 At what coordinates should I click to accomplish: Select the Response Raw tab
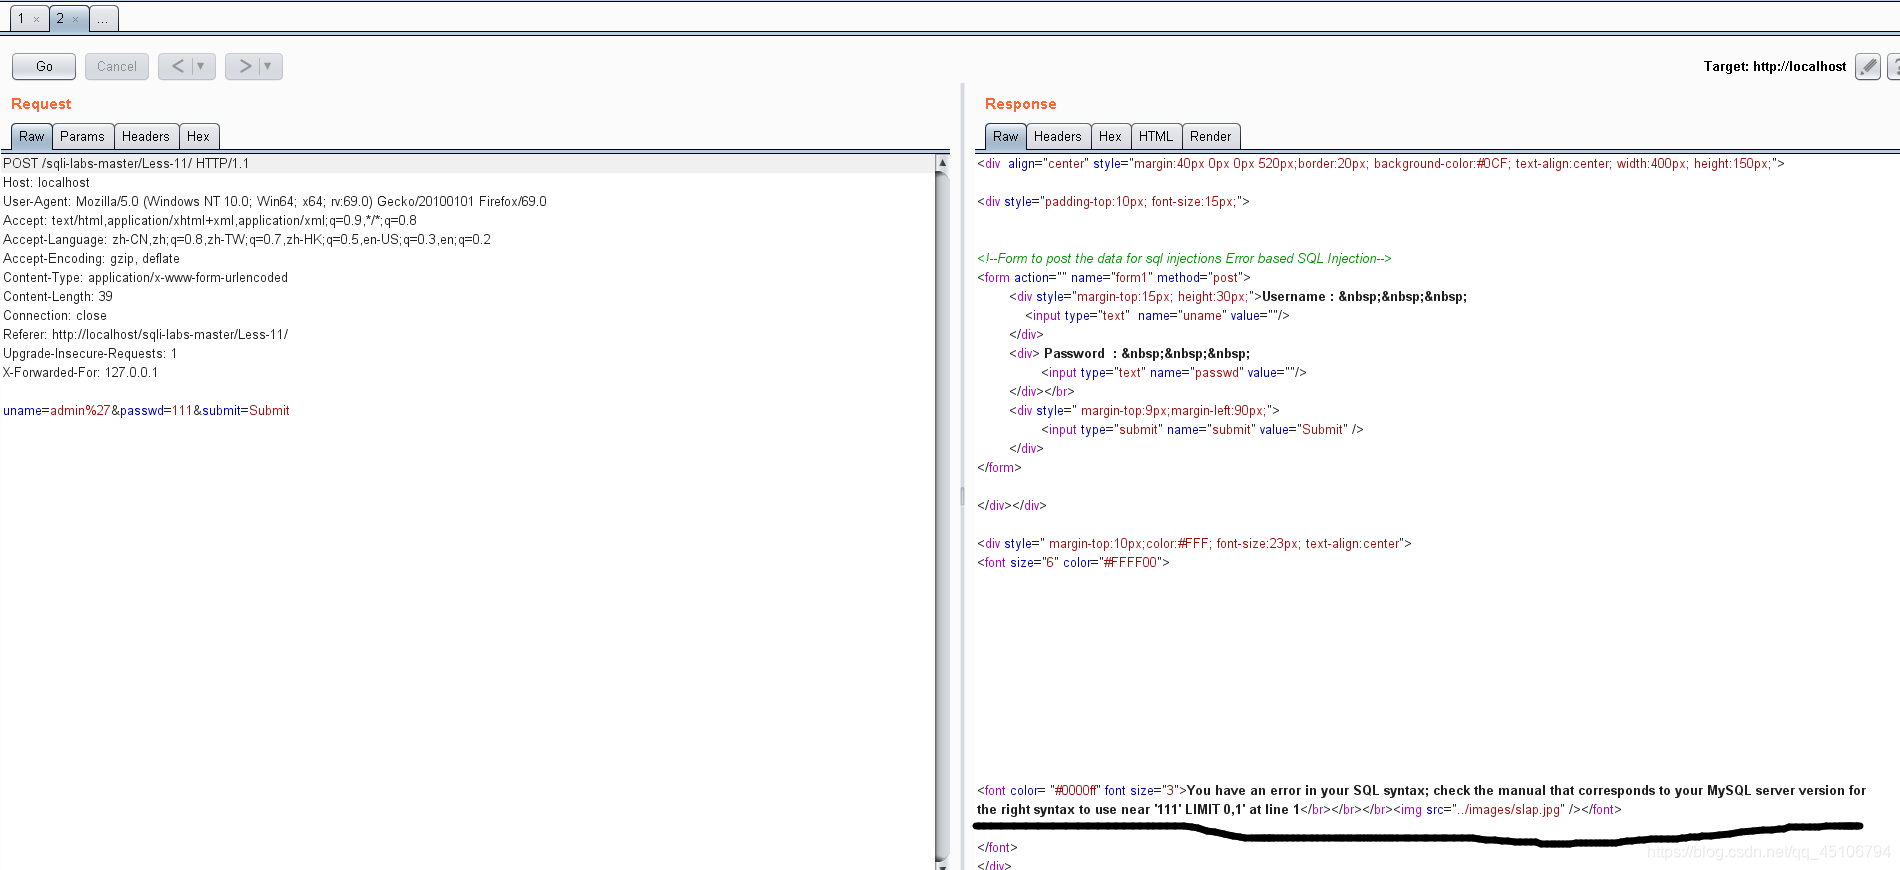pos(1005,136)
